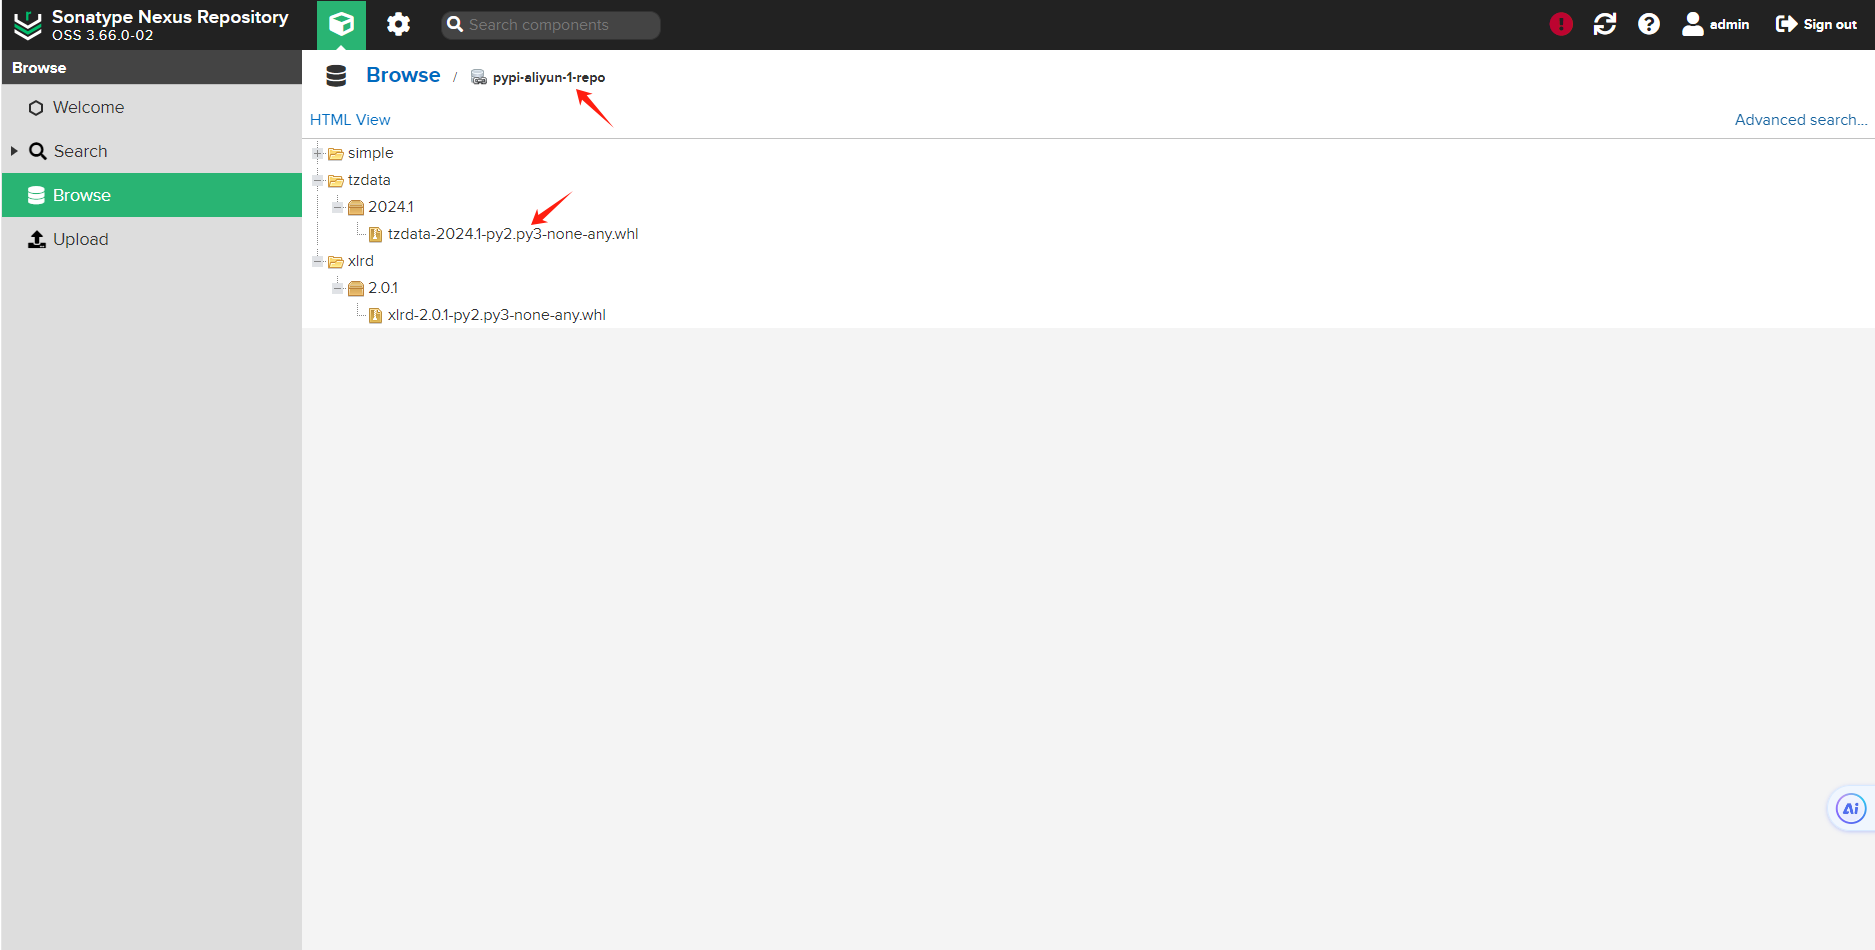The height and width of the screenshot is (950, 1875).
Task: Click the Sign out arrow icon
Action: point(1786,24)
